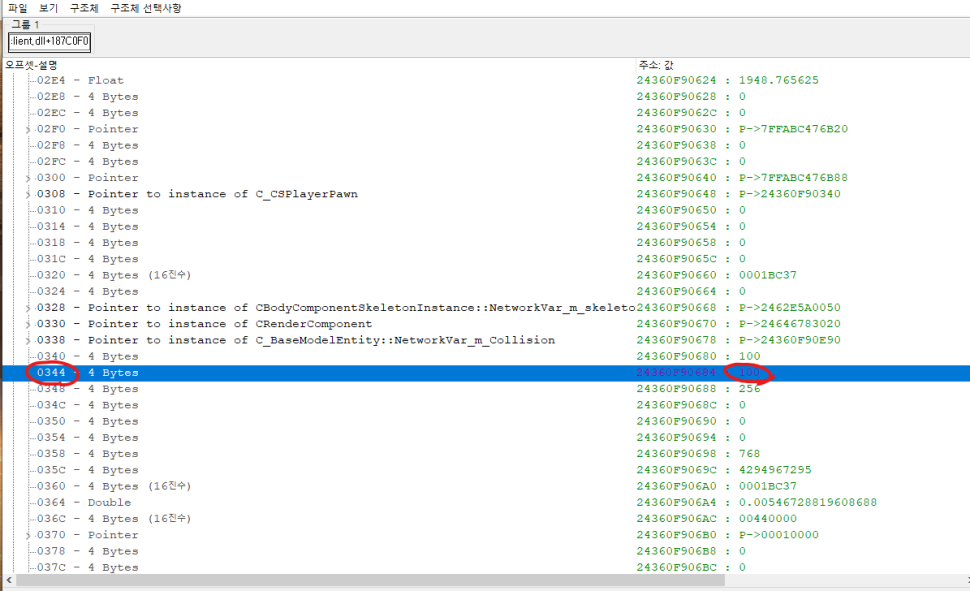Select the 0314 4 Bytes row
Screen dimensions: 970x591
tap(87, 226)
